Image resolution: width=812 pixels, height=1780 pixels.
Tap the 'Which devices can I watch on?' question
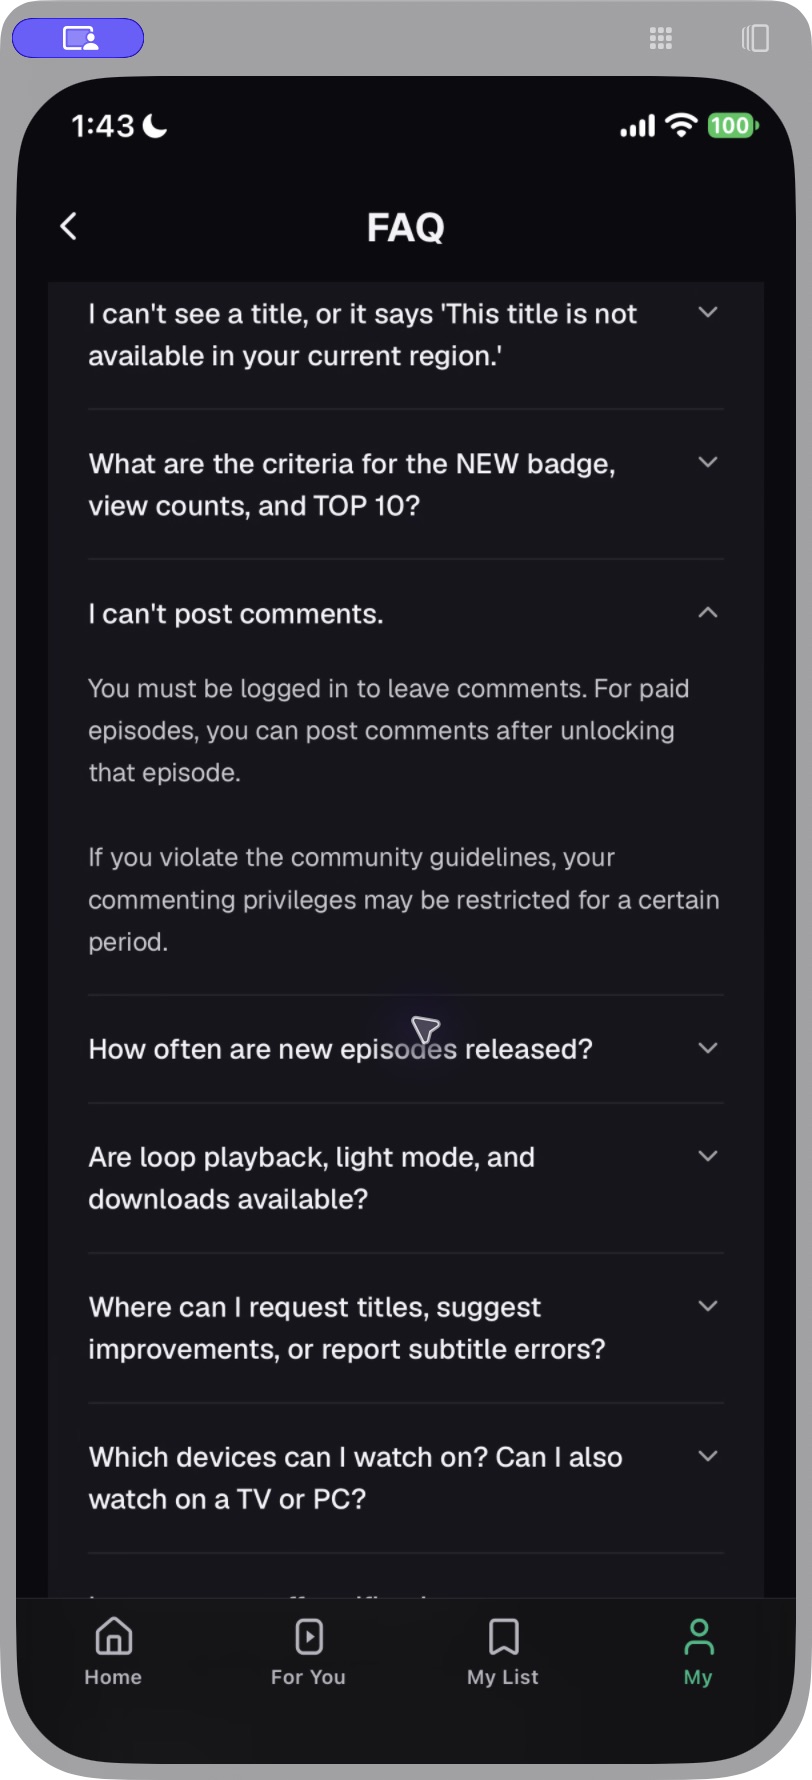pos(356,1478)
